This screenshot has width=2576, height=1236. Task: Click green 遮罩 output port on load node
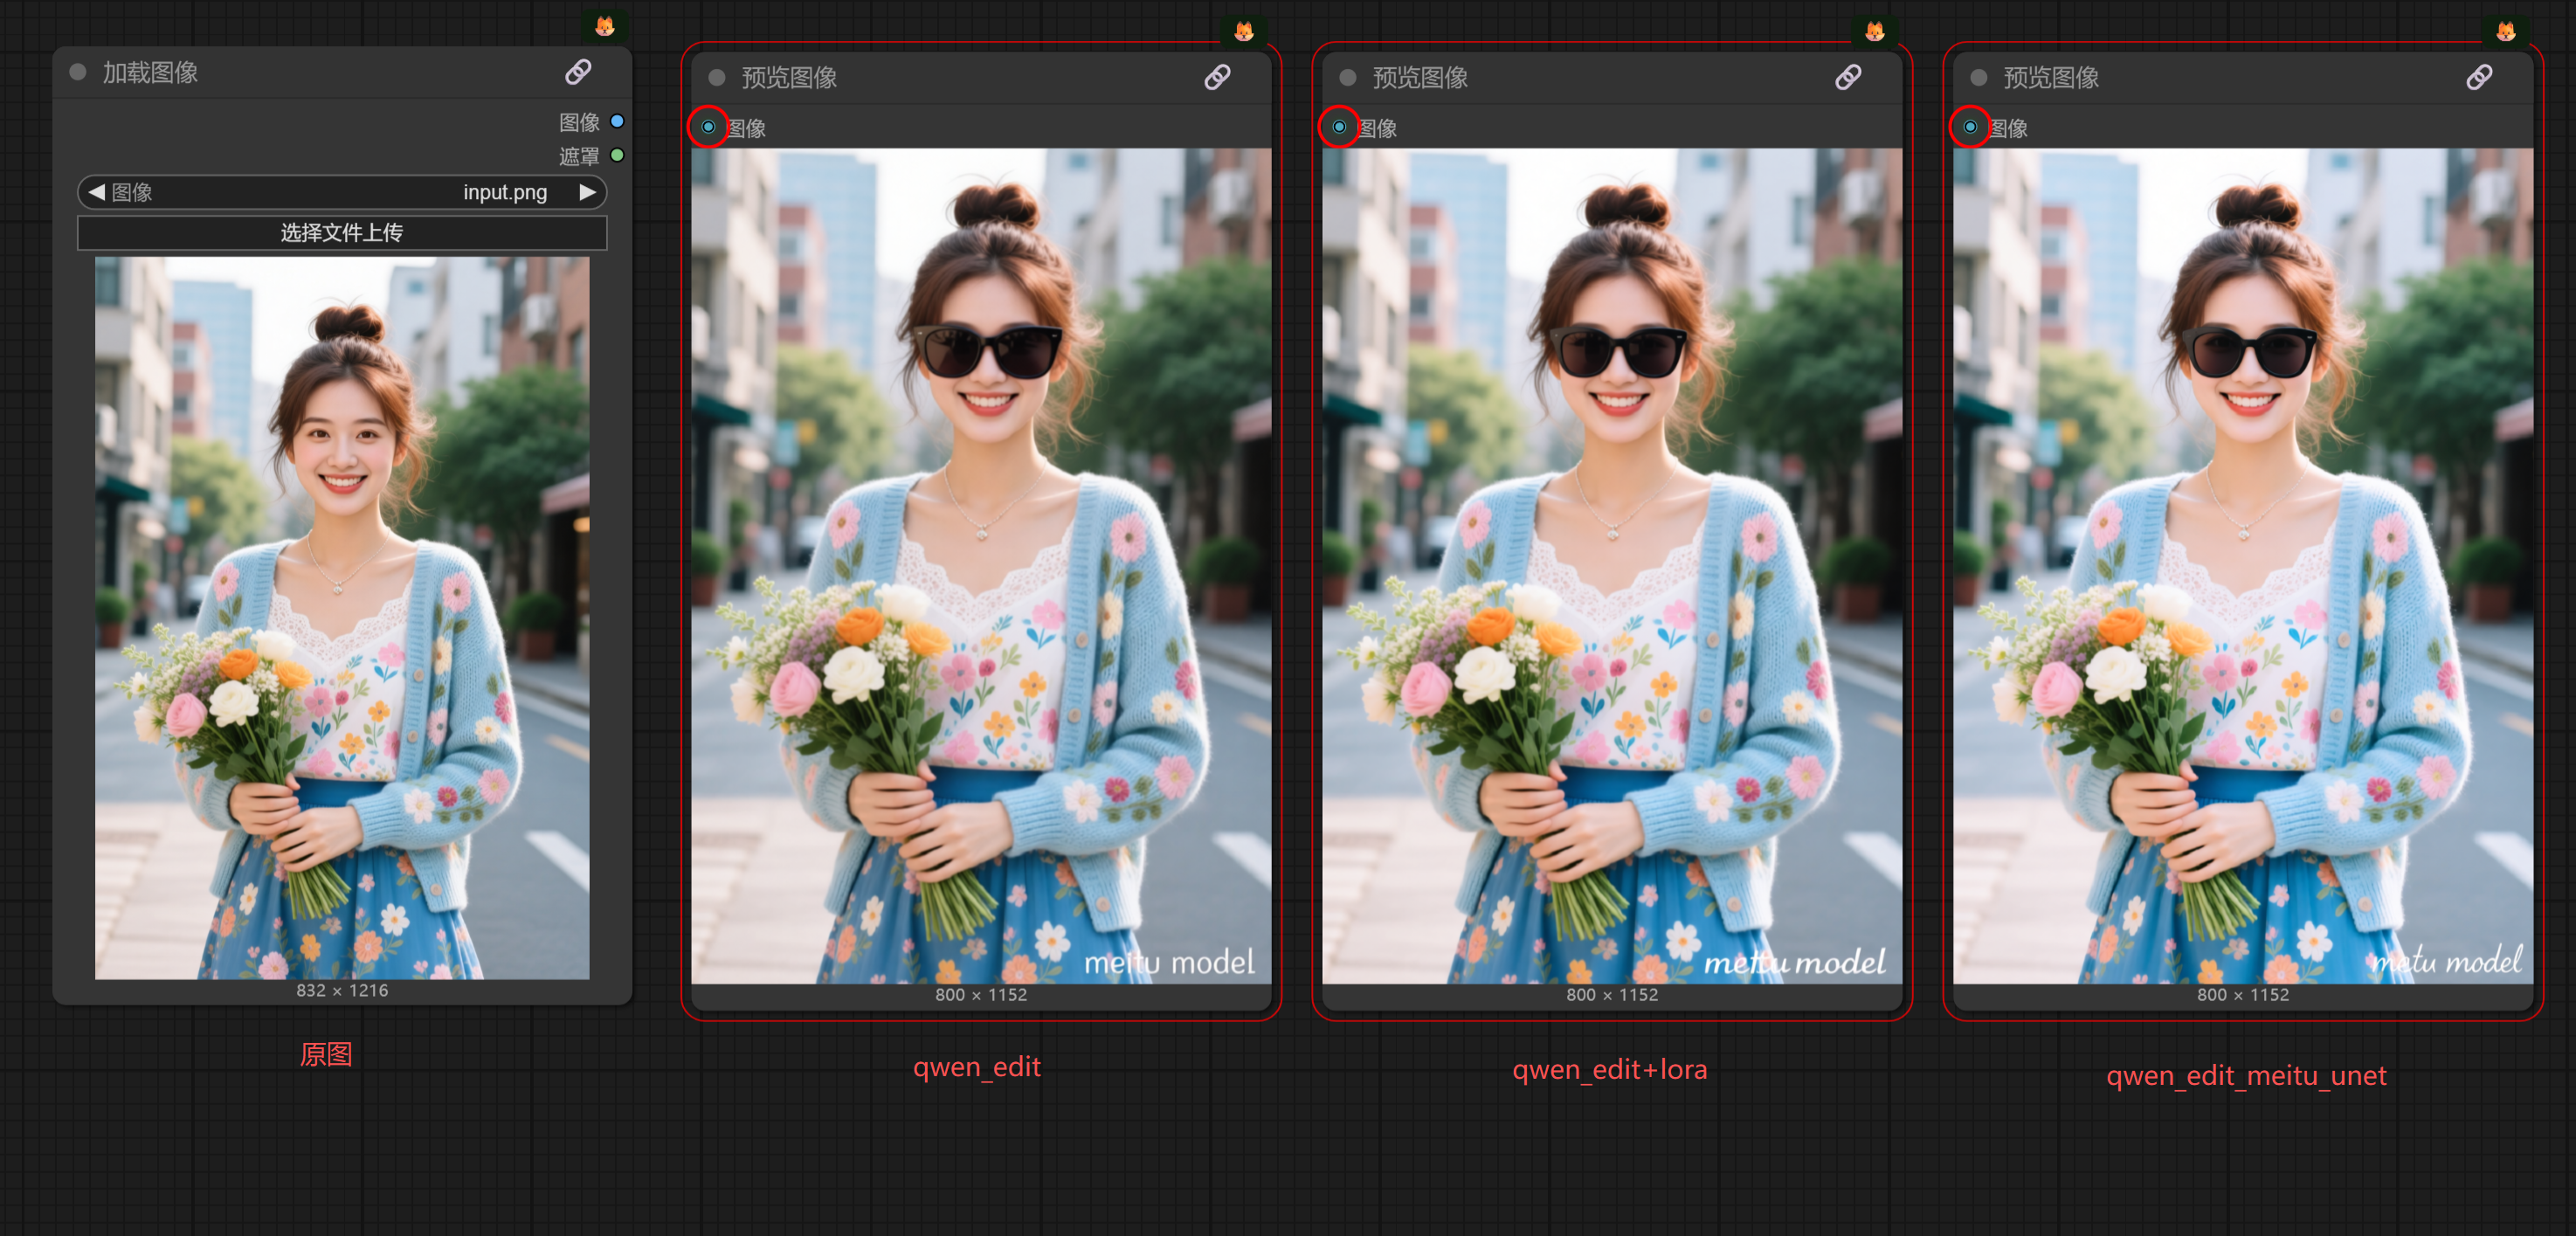617,155
